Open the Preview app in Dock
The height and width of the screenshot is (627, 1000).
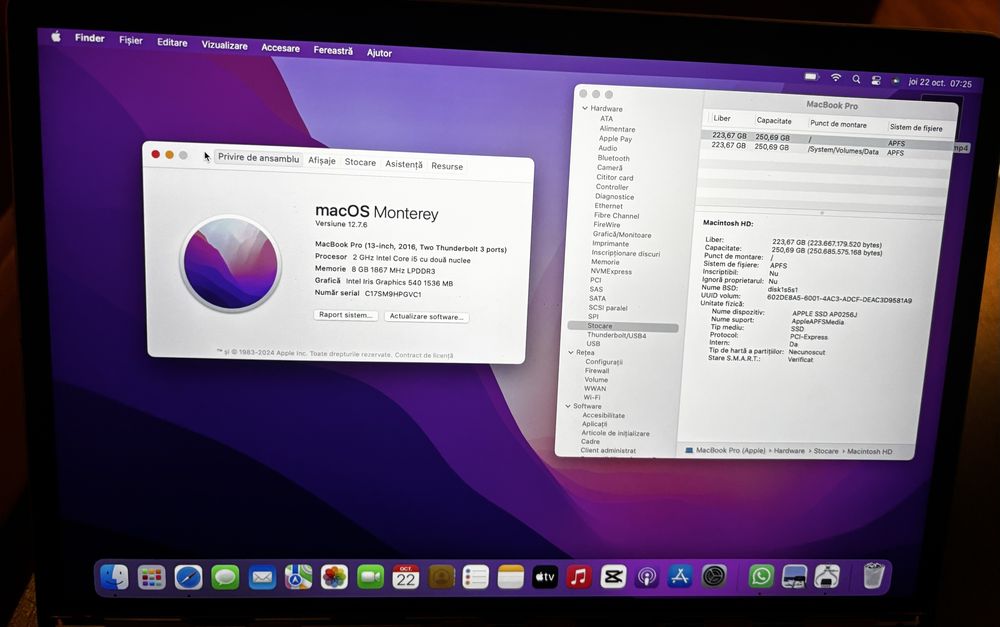pyautogui.click(x=794, y=577)
